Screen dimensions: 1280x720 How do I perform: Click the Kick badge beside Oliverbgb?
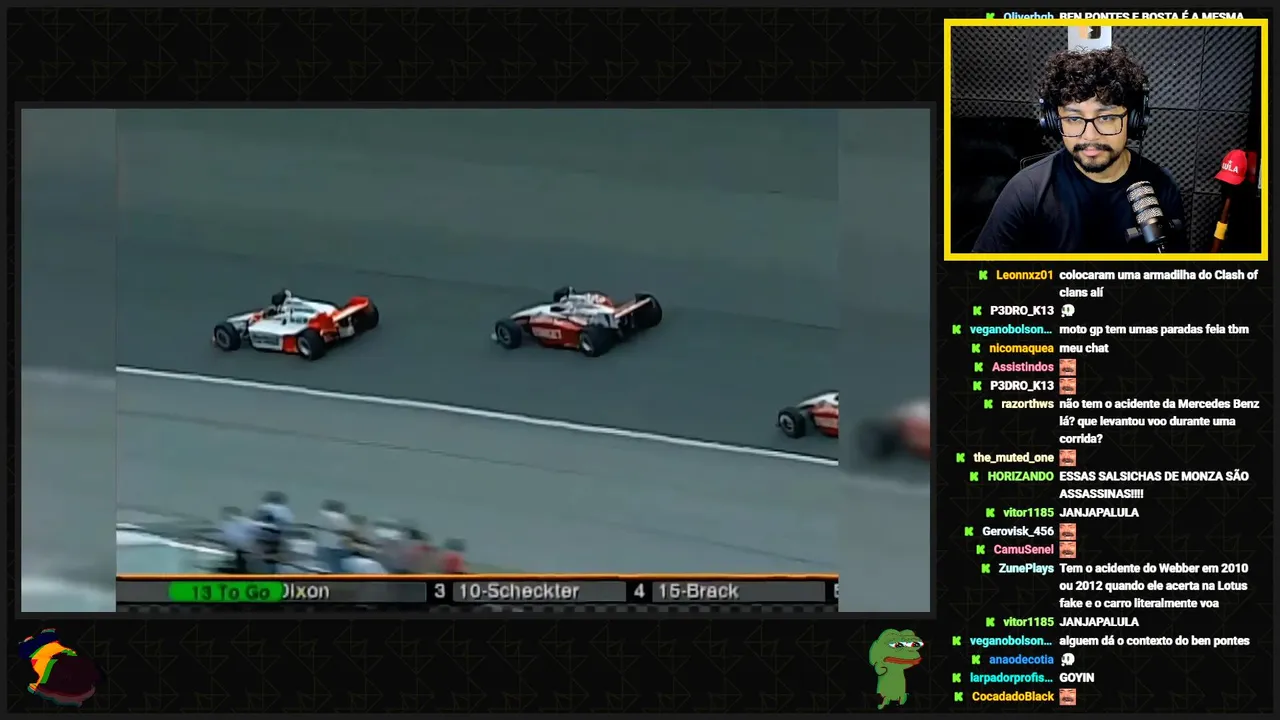[990, 17]
